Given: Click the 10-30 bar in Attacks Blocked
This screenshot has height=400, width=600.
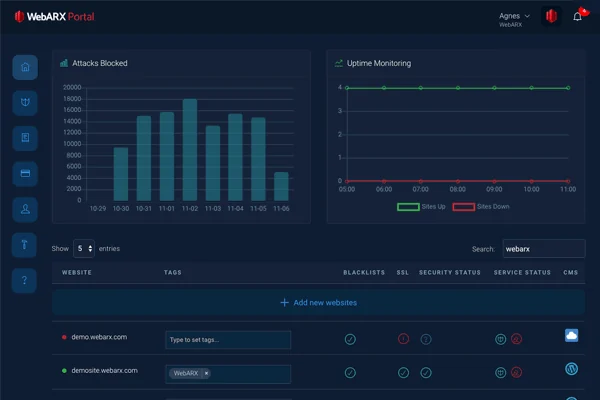Looking at the screenshot, I should [x=121, y=174].
